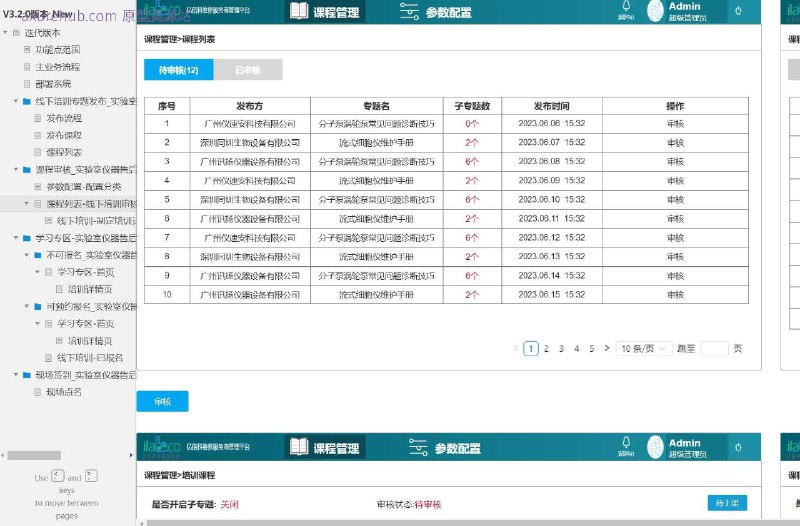Click the previous page arrow in pagination

(x=516, y=348)
